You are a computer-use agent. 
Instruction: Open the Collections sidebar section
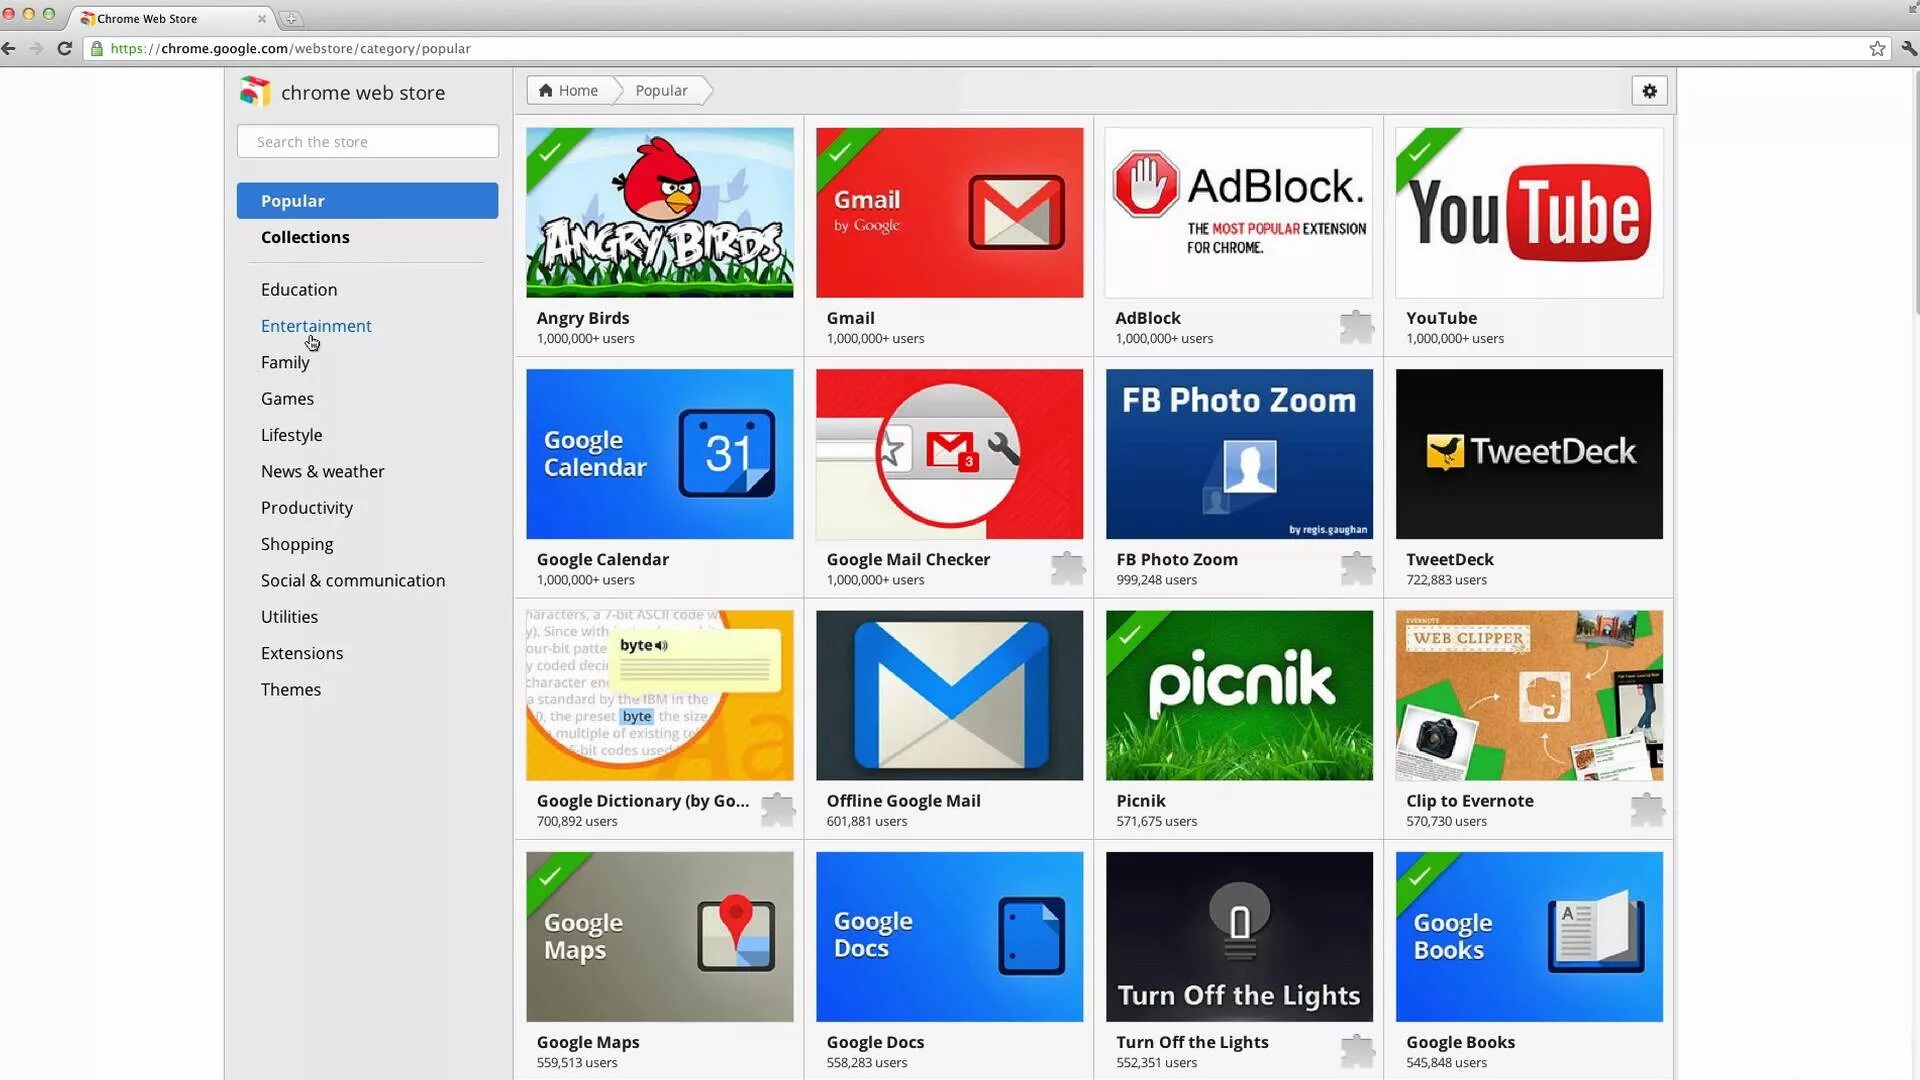pos(305,237)
